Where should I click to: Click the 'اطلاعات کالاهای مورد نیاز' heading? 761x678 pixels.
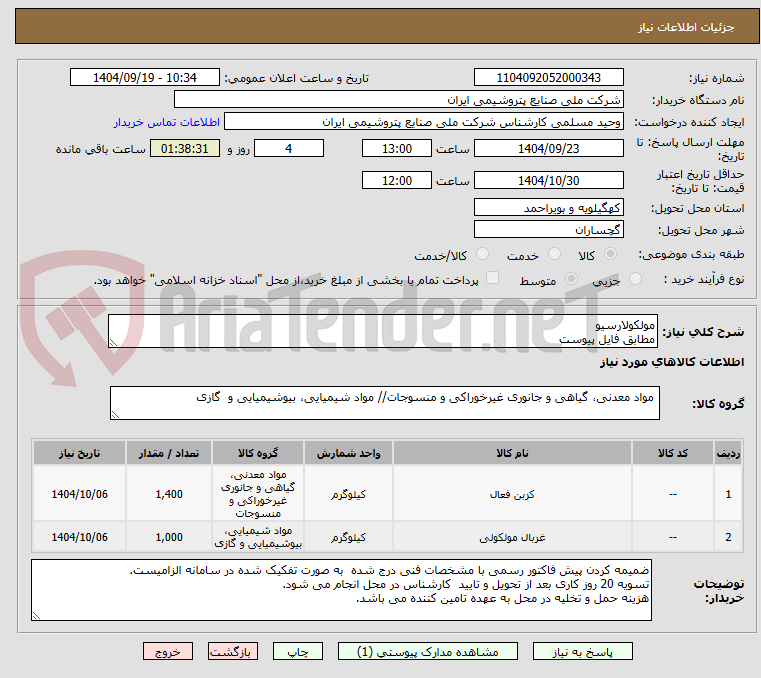pos(671,363)
